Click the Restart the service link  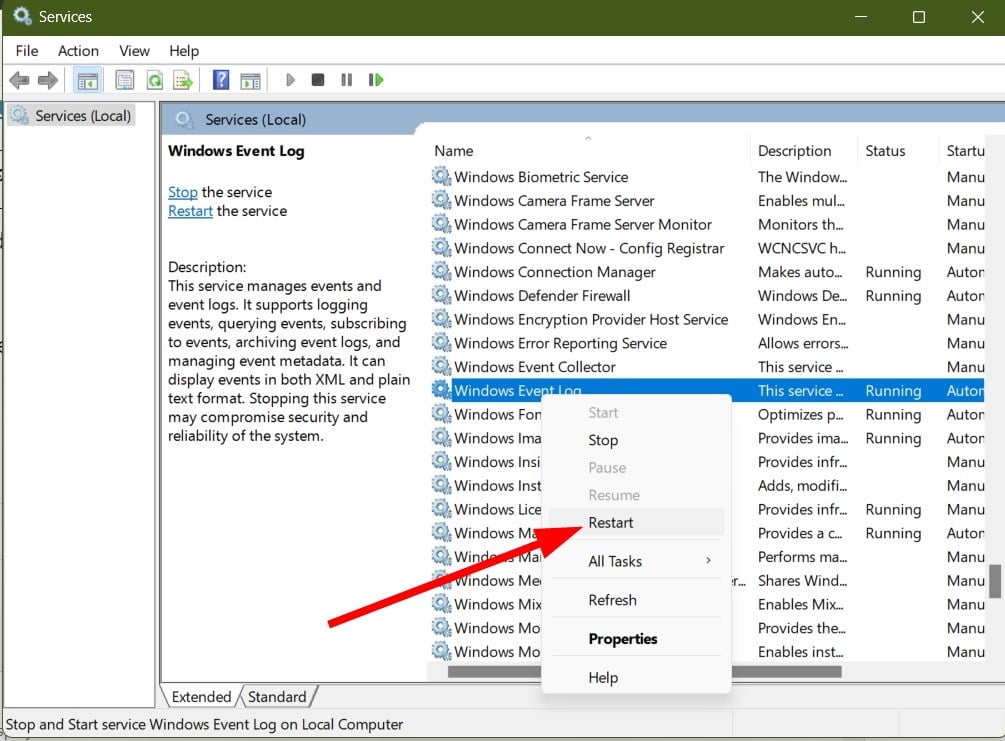click(190, 211)
